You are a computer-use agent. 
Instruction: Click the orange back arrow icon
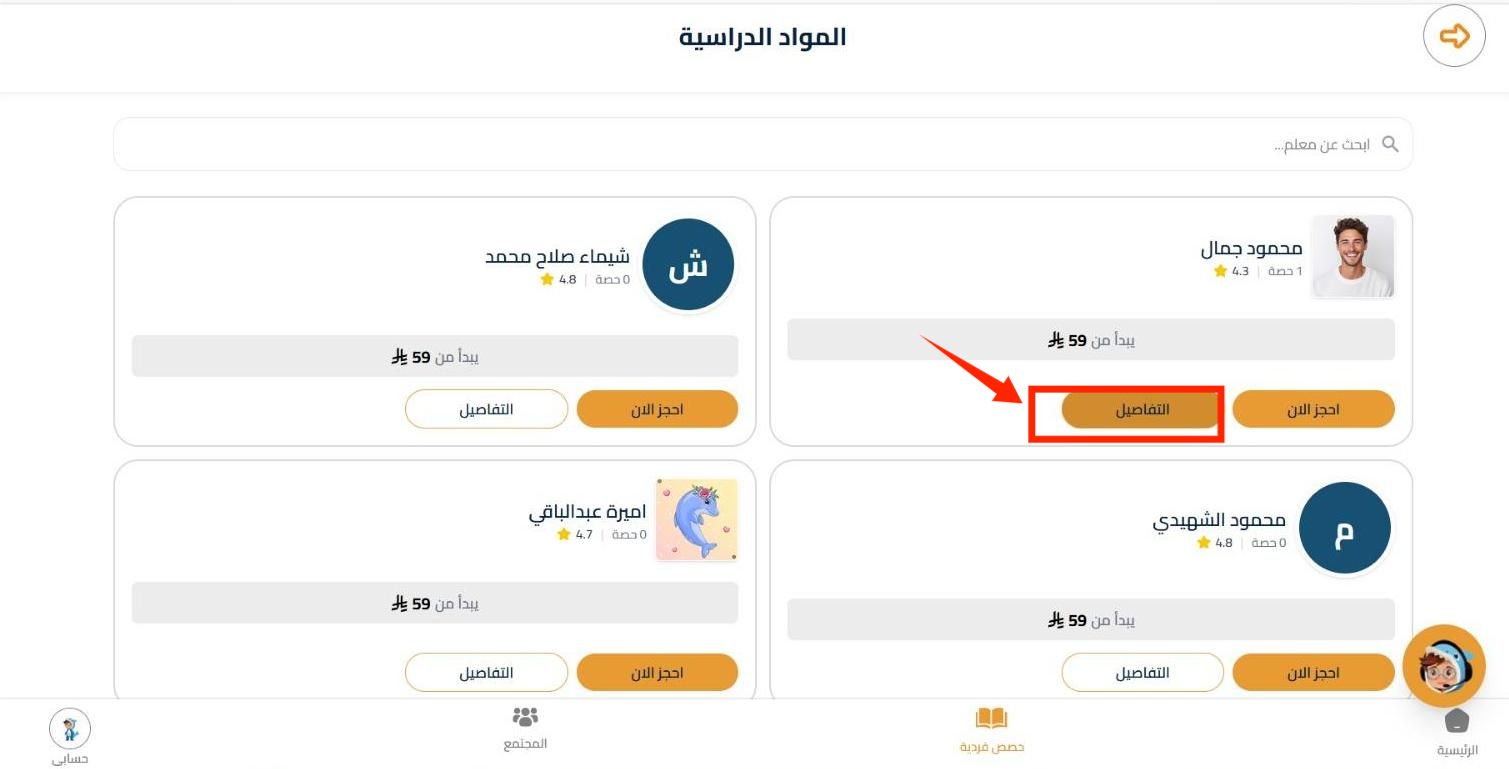(1454, 37)
